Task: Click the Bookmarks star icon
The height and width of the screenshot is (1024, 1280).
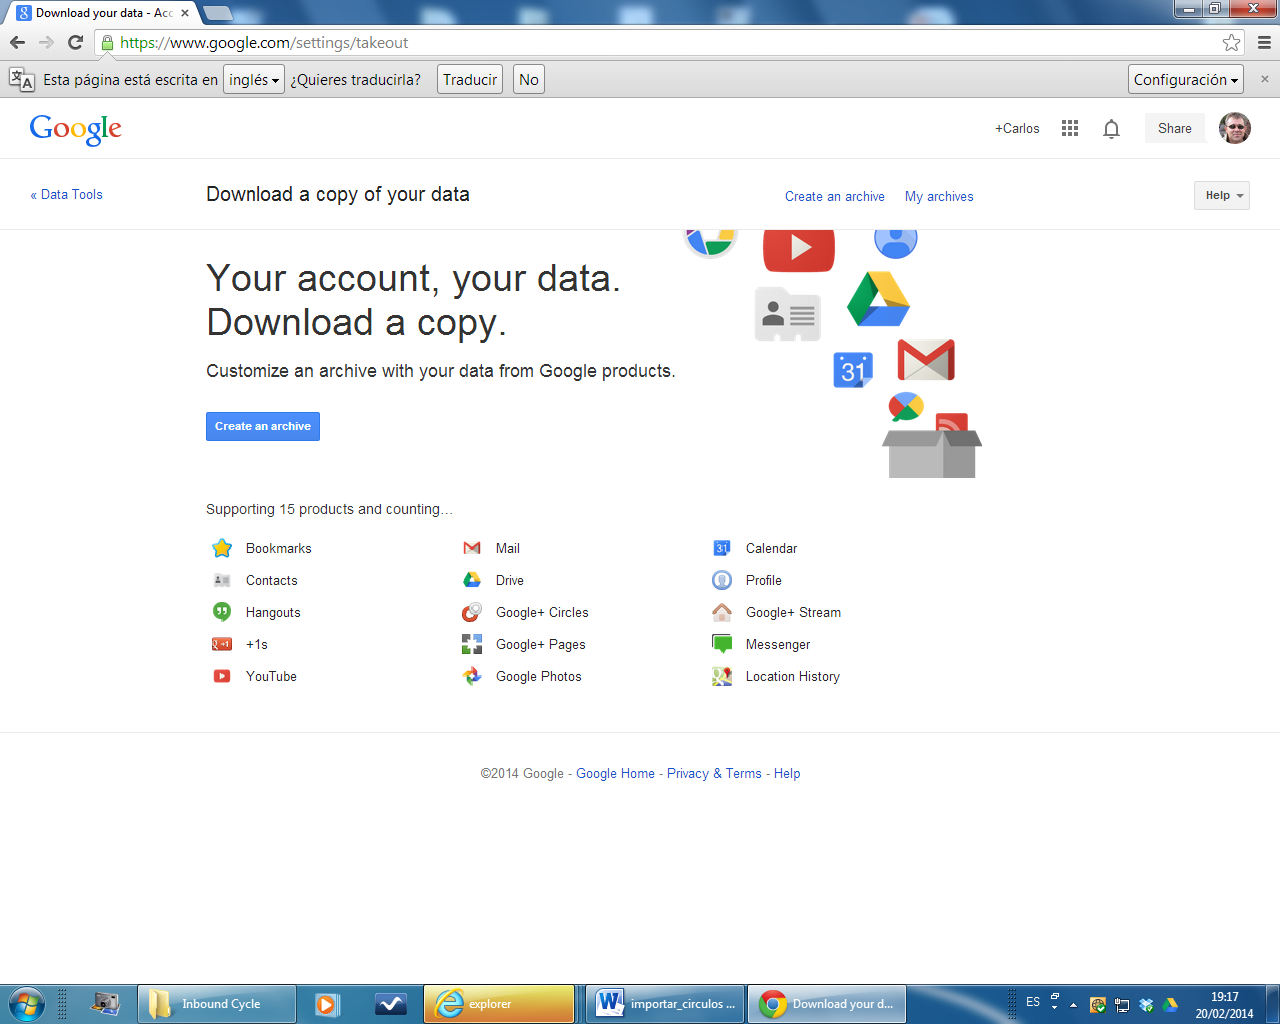Action: (x=222, y=548)
